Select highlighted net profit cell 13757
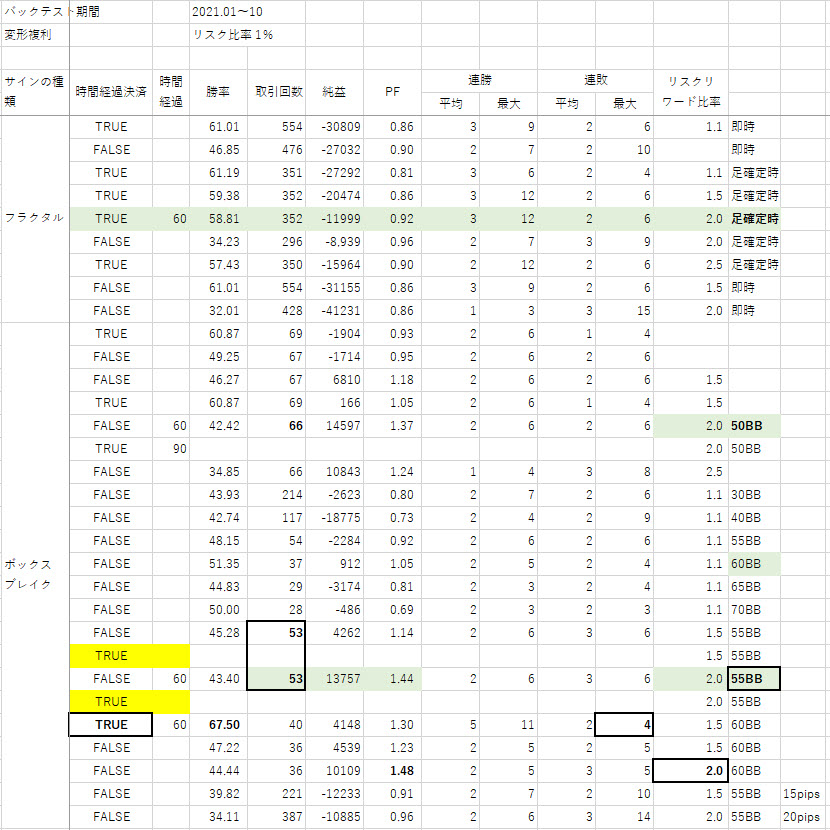This screenshot has height=830, width=830. click(335, 679)
